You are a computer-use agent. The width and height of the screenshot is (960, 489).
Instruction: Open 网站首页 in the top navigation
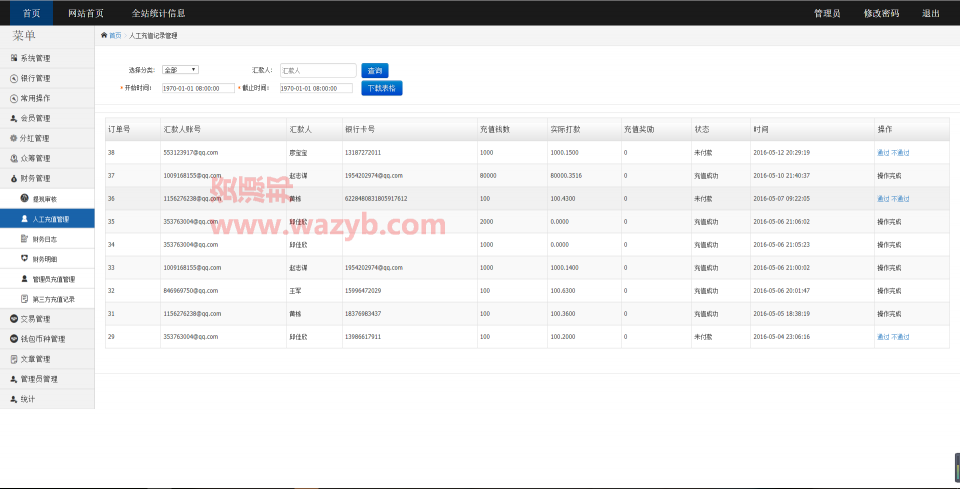click(x=86, y=13)
